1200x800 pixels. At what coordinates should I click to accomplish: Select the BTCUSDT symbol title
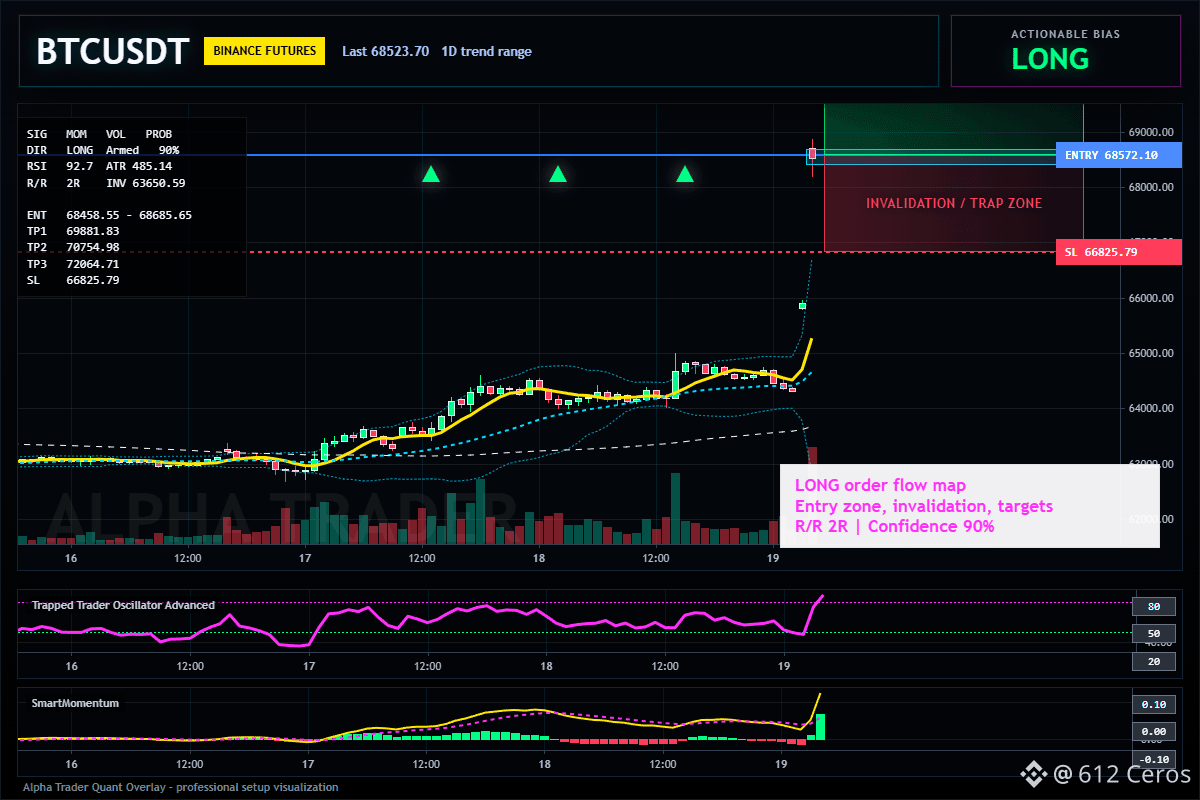point(112,51)
